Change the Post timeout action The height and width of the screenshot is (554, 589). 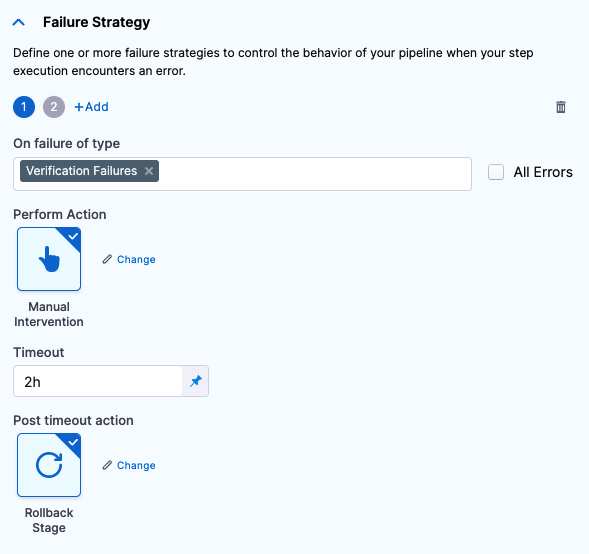pyautogui.click(x=136, y=466)
